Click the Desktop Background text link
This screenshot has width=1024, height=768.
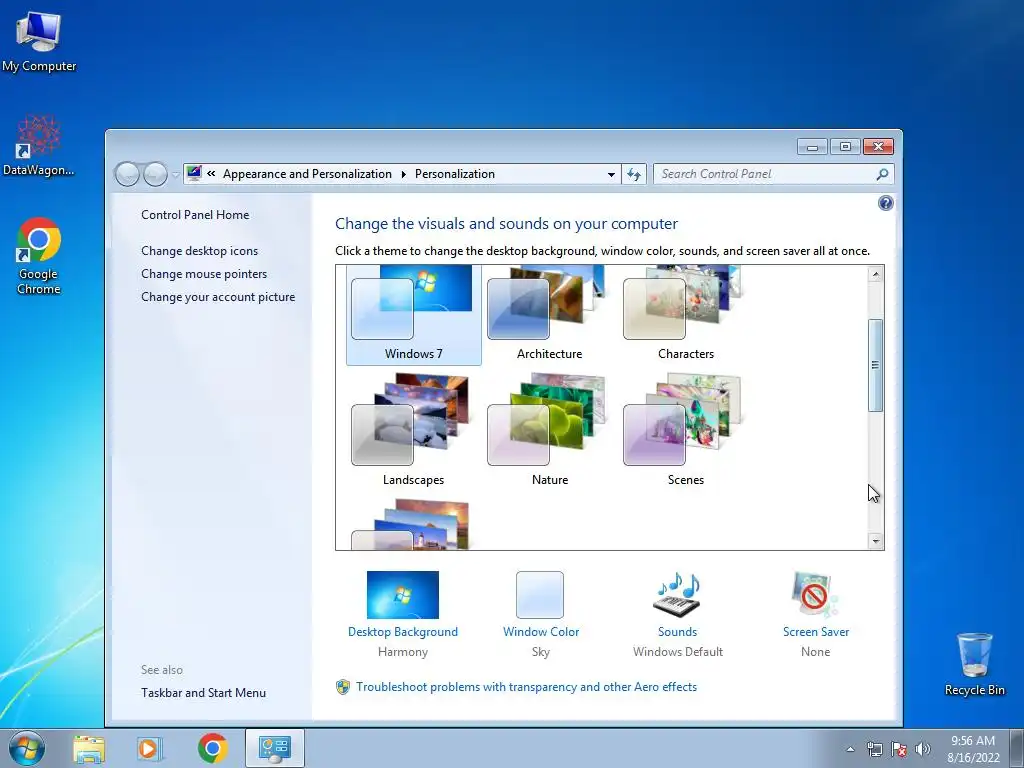point(402,632)
